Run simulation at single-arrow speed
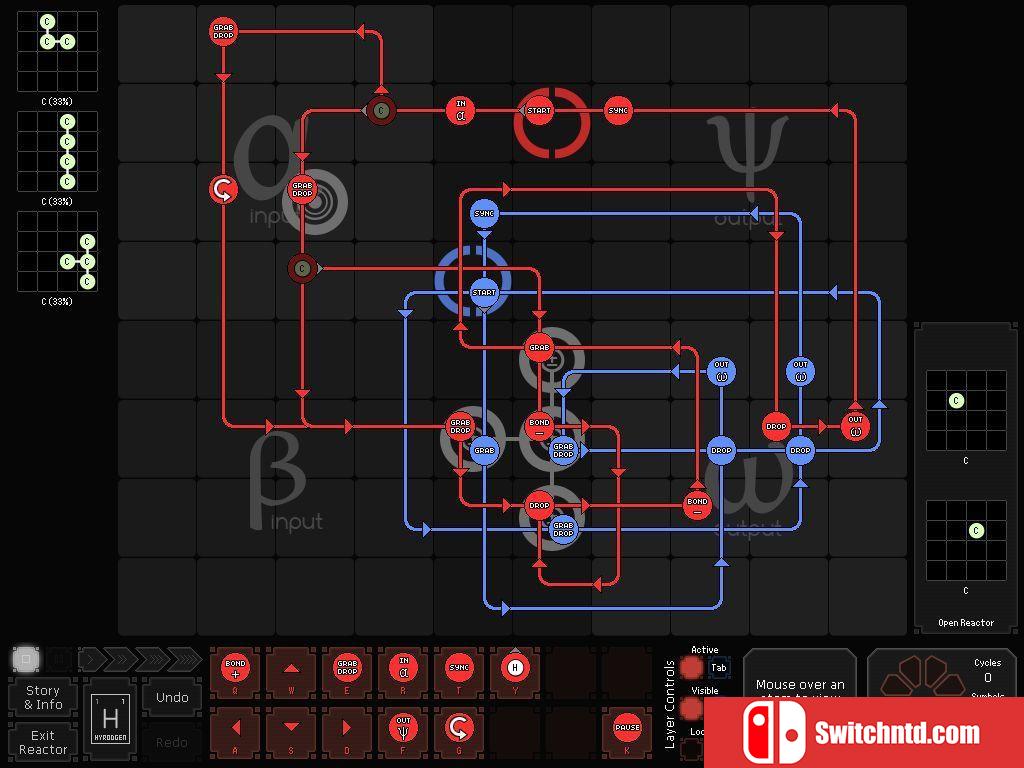The height and width of the screenshot is (768, 1024). click(x=91, y=659)
